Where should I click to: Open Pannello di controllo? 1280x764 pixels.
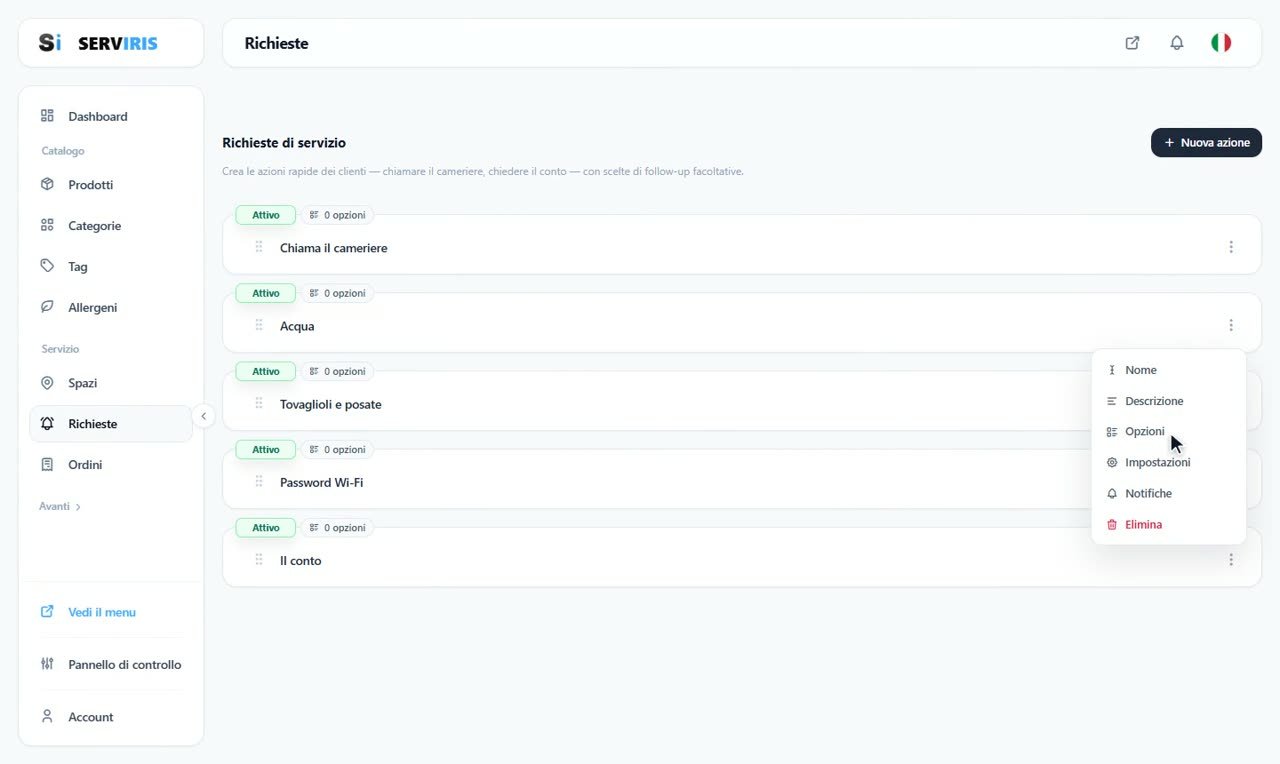tap(111, 664)
